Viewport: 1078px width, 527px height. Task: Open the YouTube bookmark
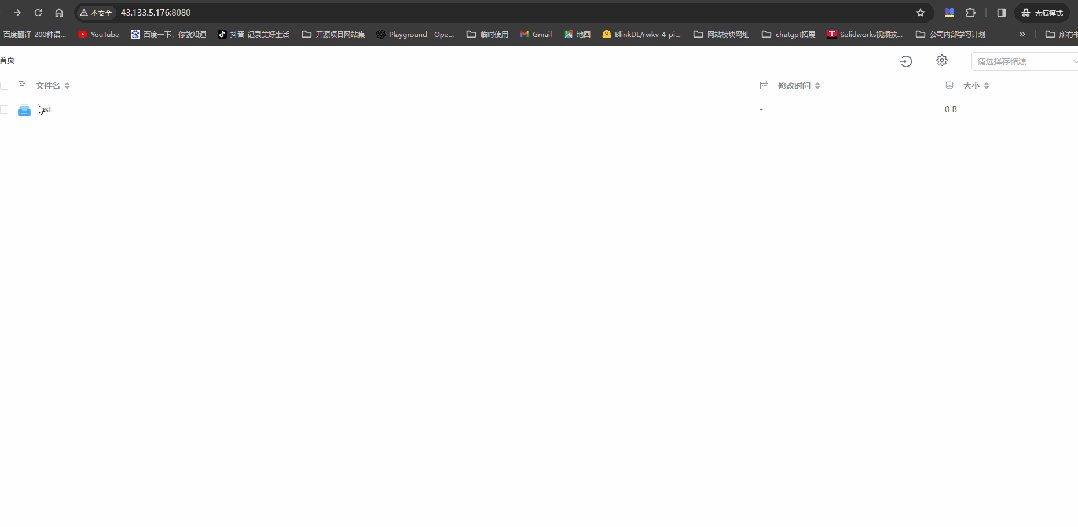[x=99, y=34]
